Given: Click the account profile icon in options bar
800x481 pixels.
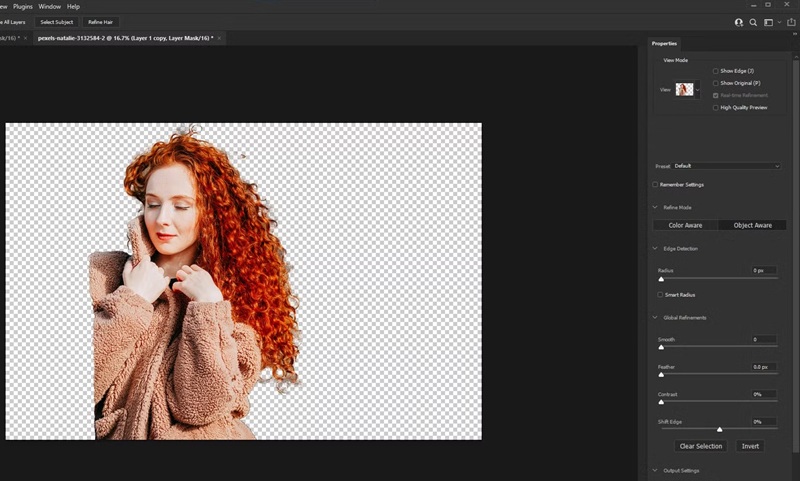Looking at the screenshot, I should 738,22.
